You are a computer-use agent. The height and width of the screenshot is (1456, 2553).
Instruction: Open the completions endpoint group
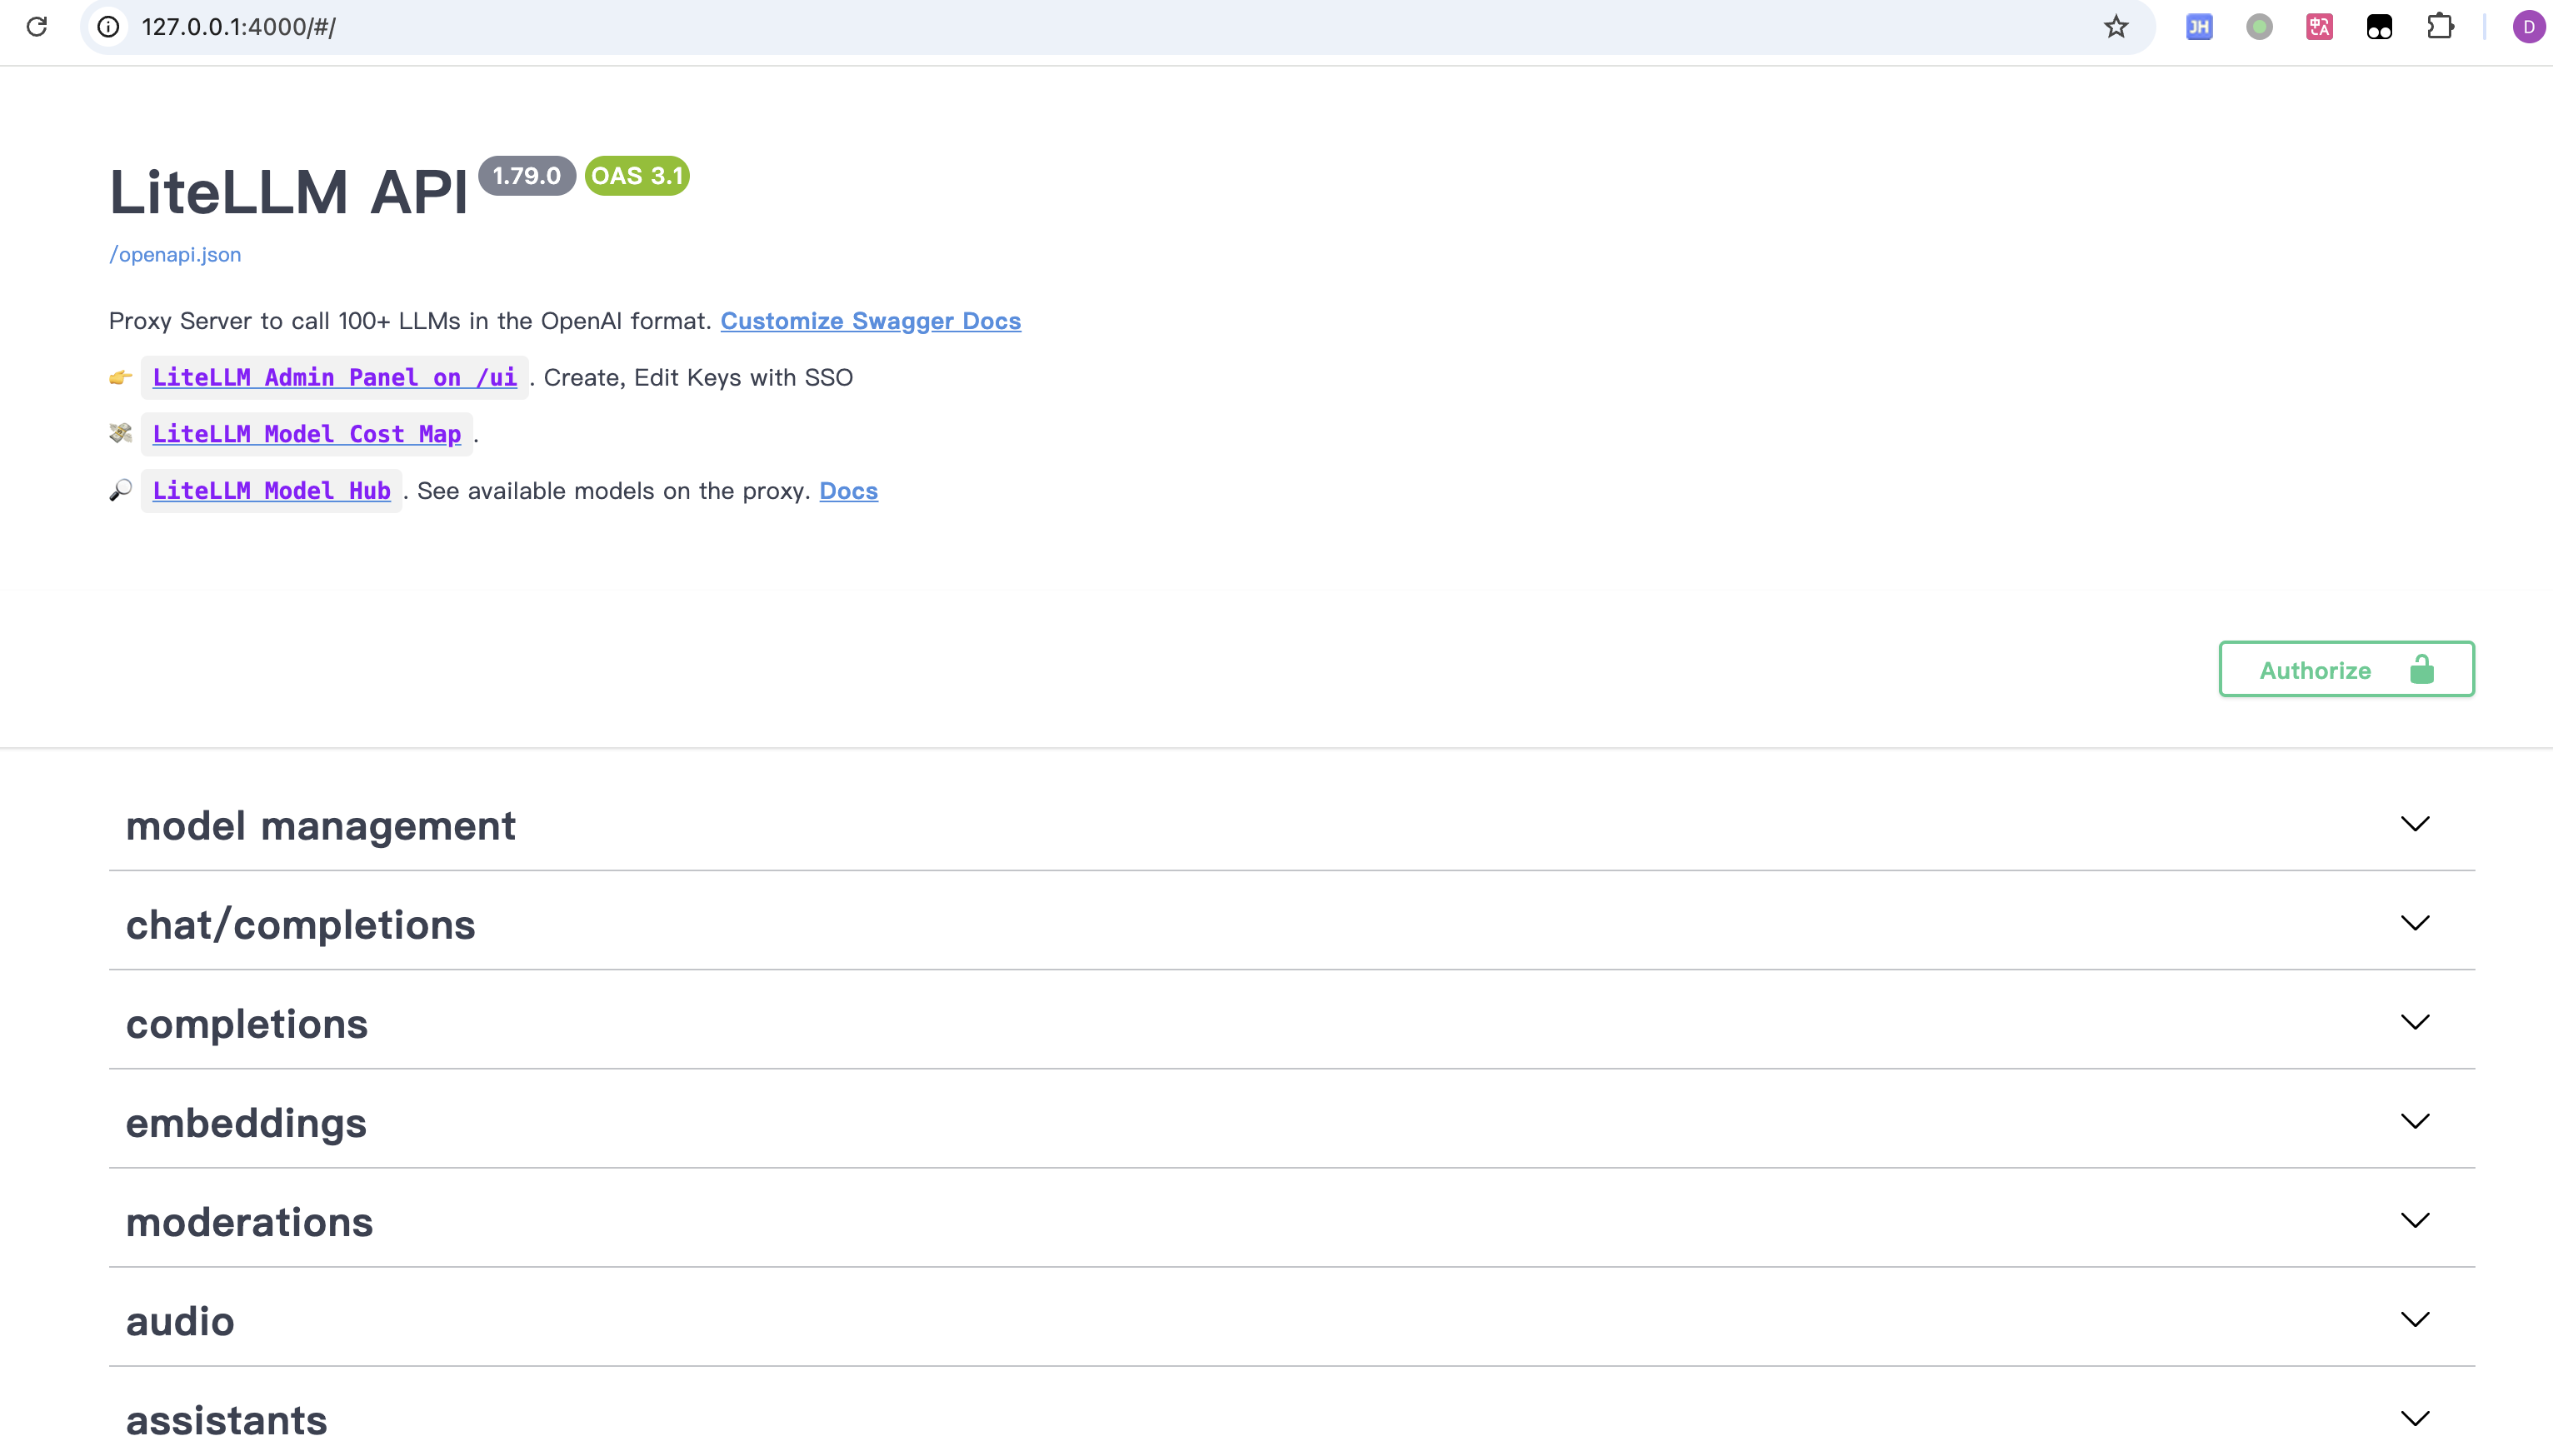(x=247, y=1024)
